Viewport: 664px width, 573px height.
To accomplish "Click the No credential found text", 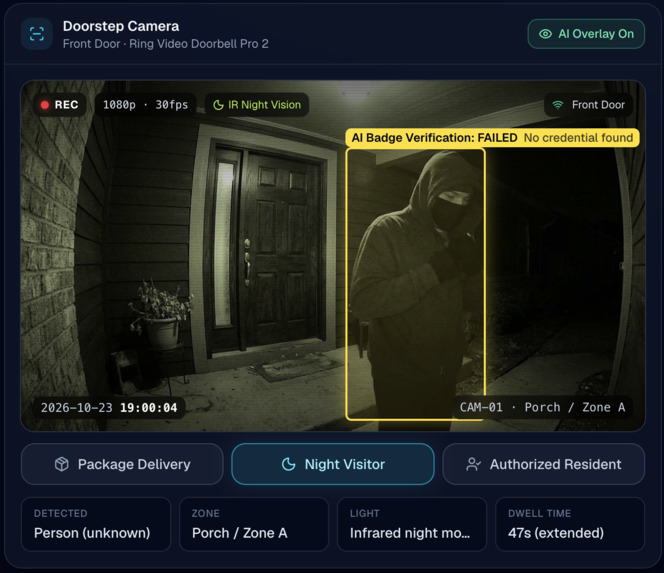I will (578, 138).
